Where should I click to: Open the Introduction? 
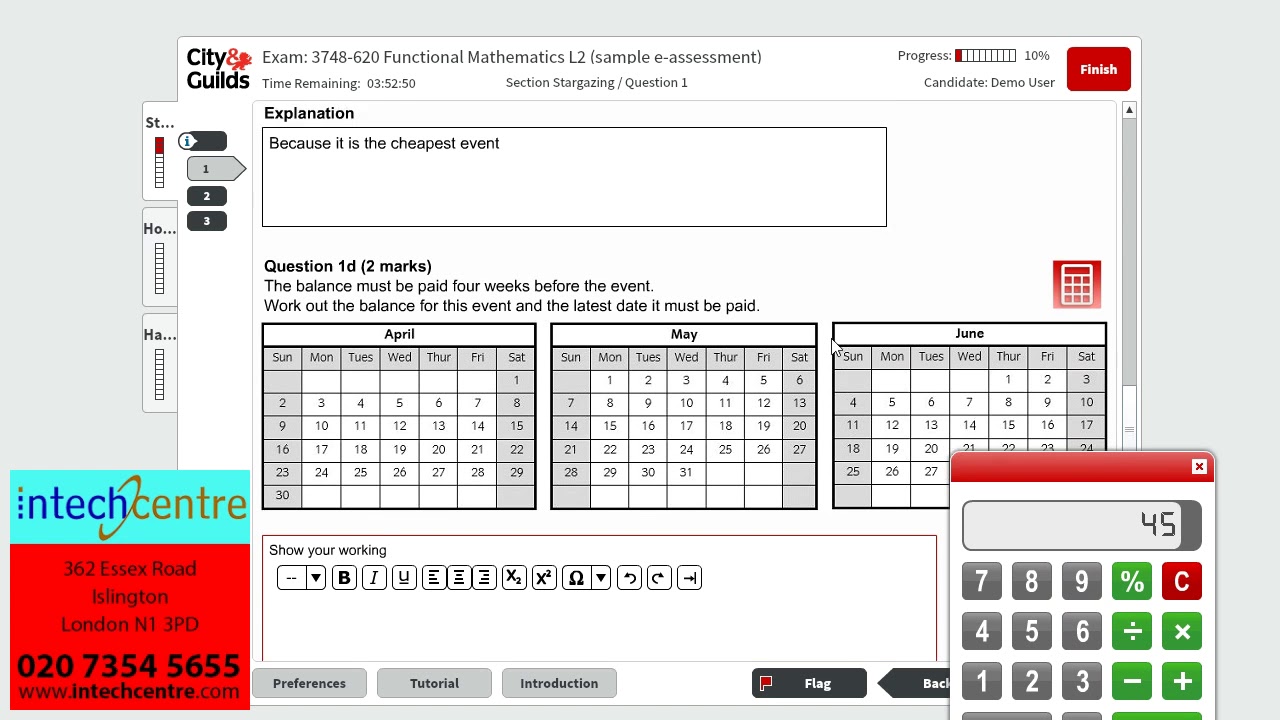coord(559,683)
